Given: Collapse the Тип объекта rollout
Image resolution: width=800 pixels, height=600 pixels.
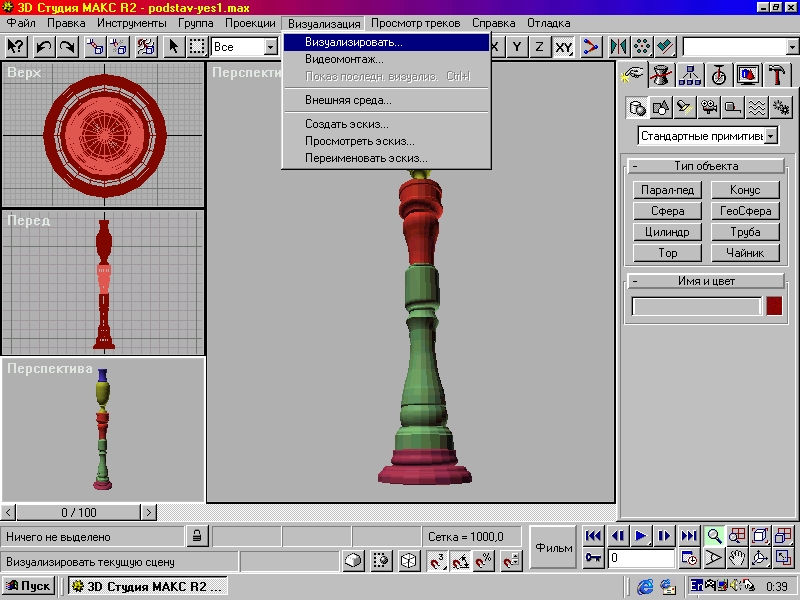Looking at the screenshot, I should [x=636, y=166].
